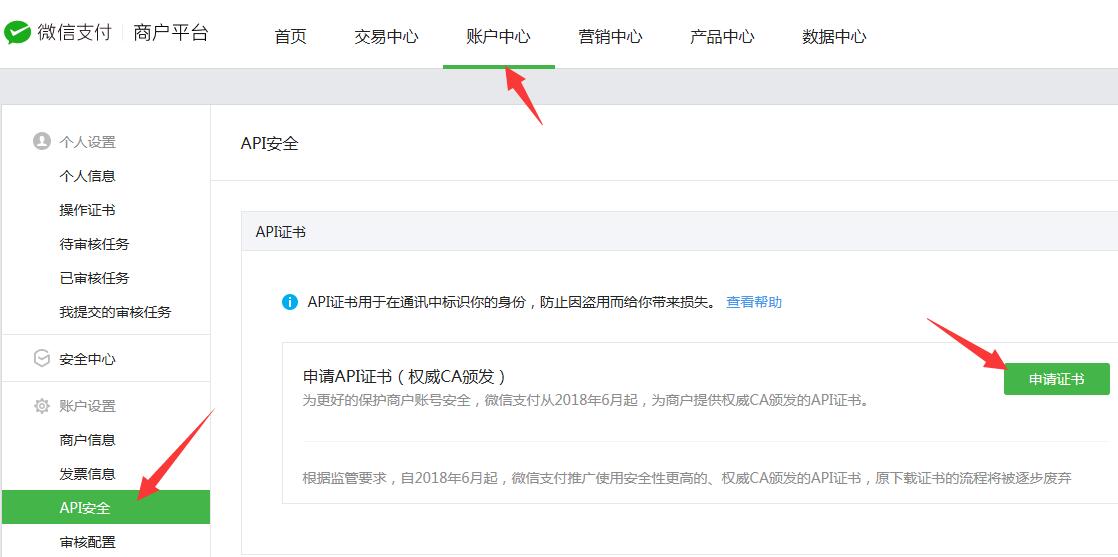Go to the 营销中心 tab

point(610,37)
